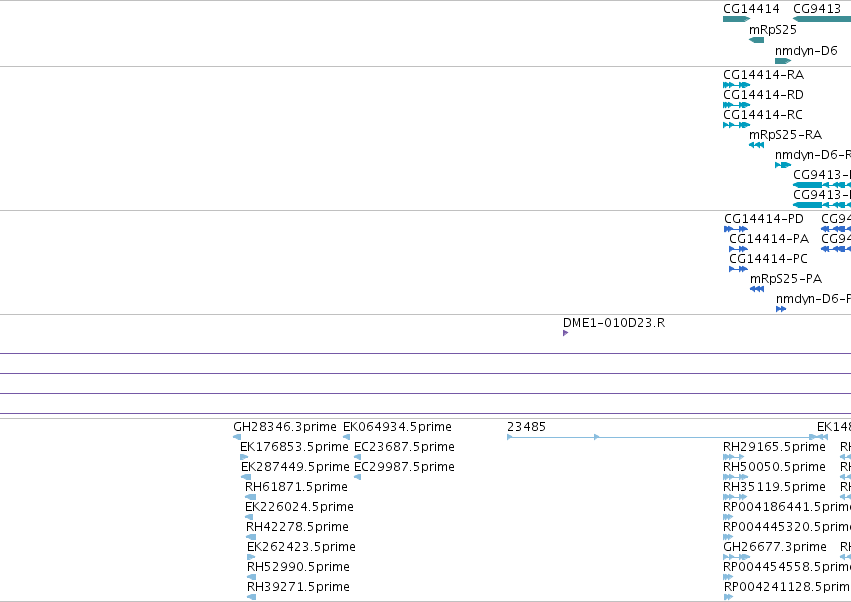851x602 pixels.
Task: Click the GH26677.3prime EST feature
Action: pos(736,557)
